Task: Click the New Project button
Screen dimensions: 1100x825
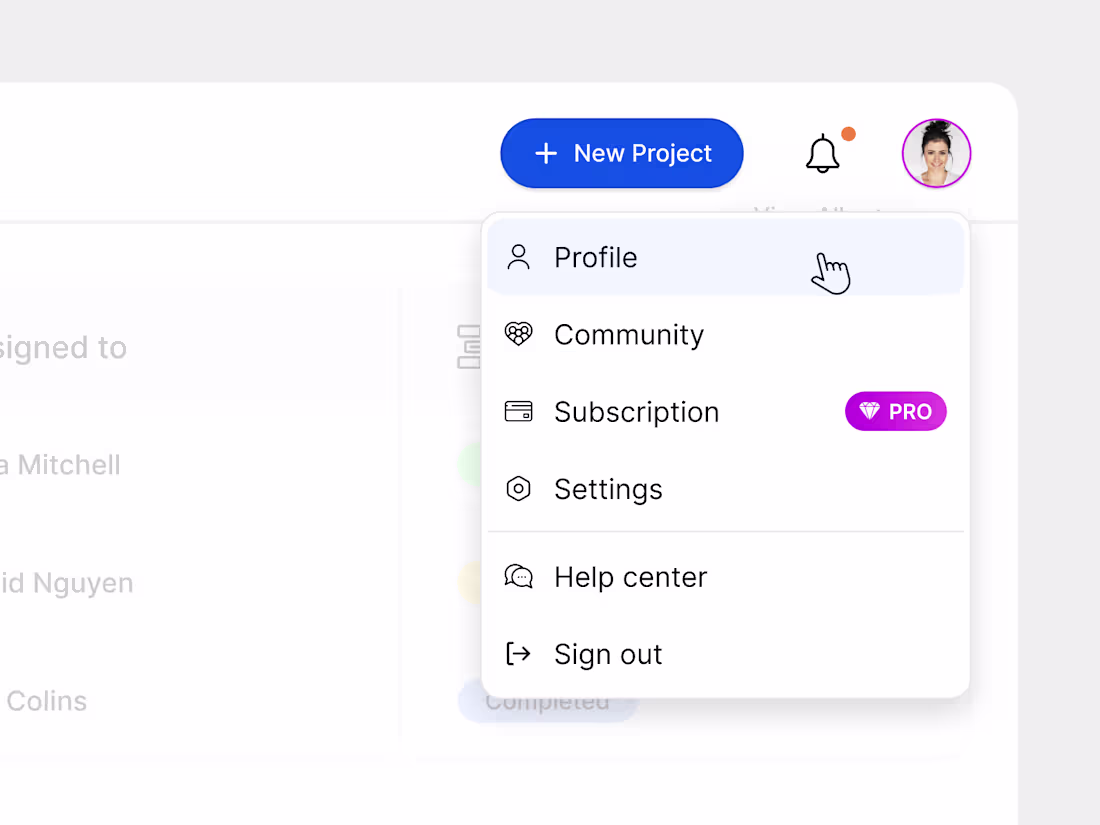Action: 621,153
